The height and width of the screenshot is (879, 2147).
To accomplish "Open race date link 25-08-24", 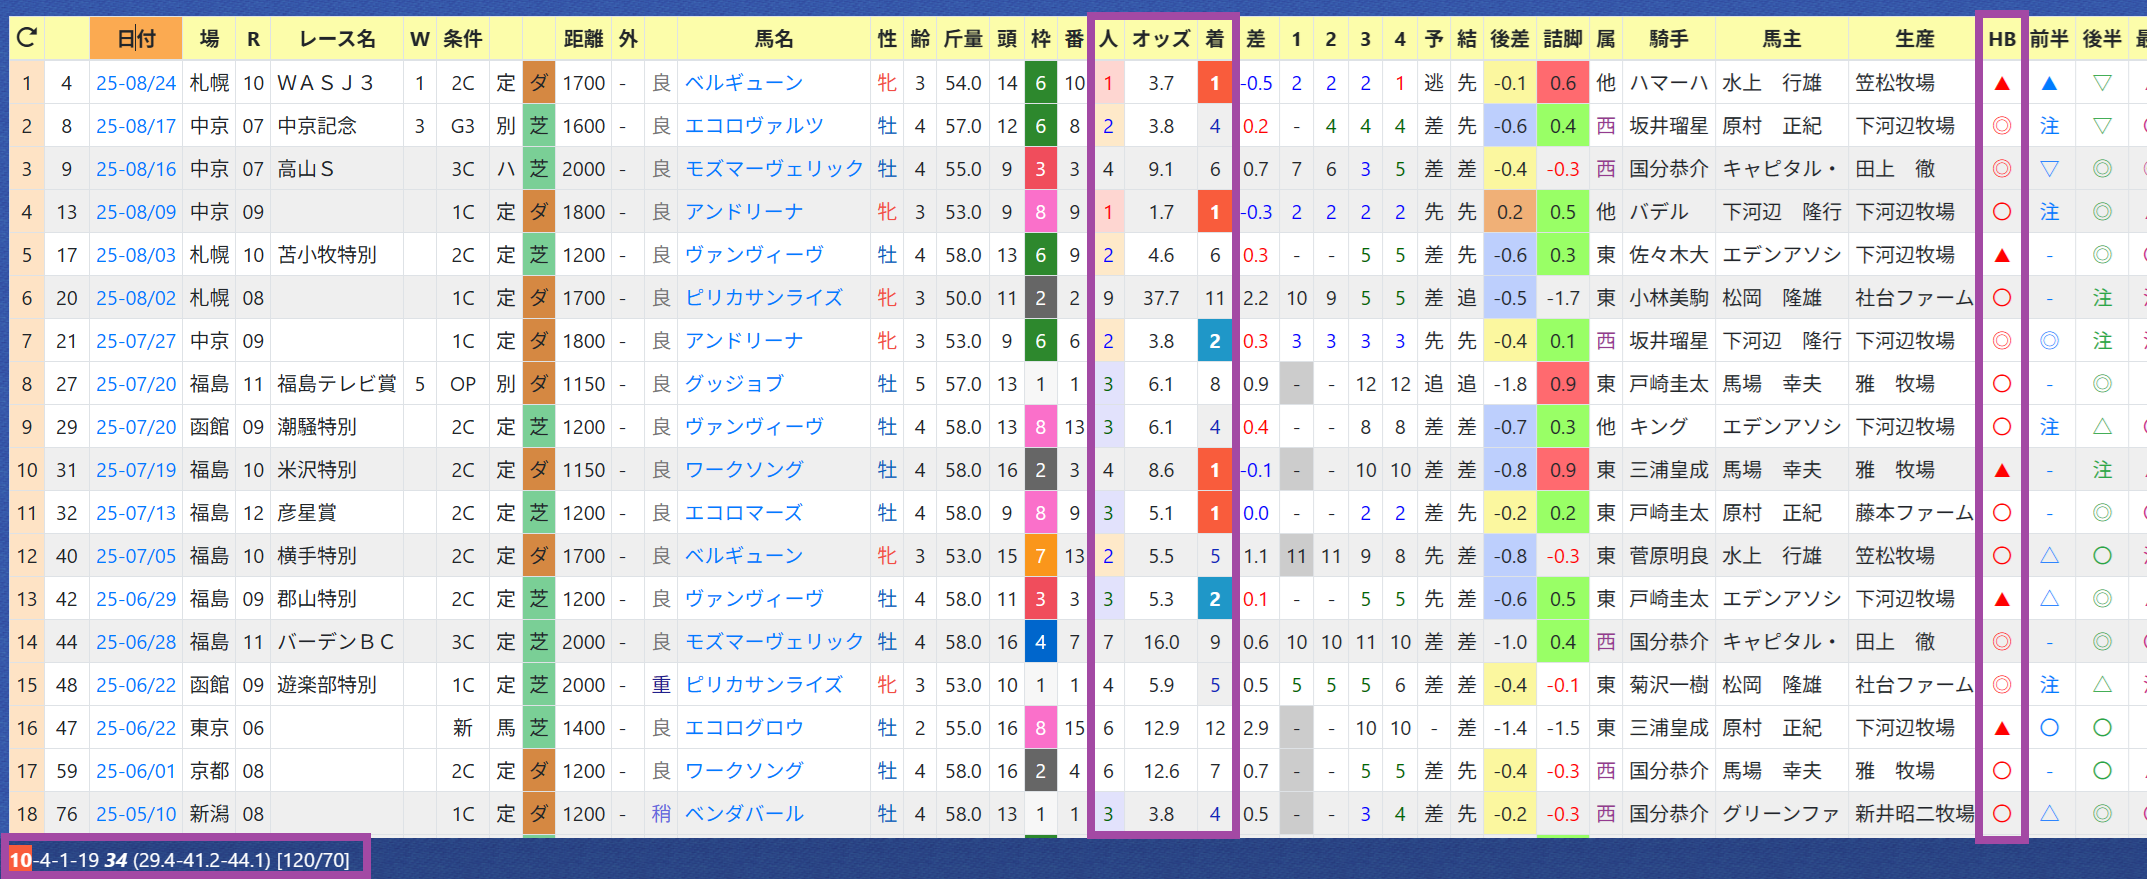I will coord(136,83).
